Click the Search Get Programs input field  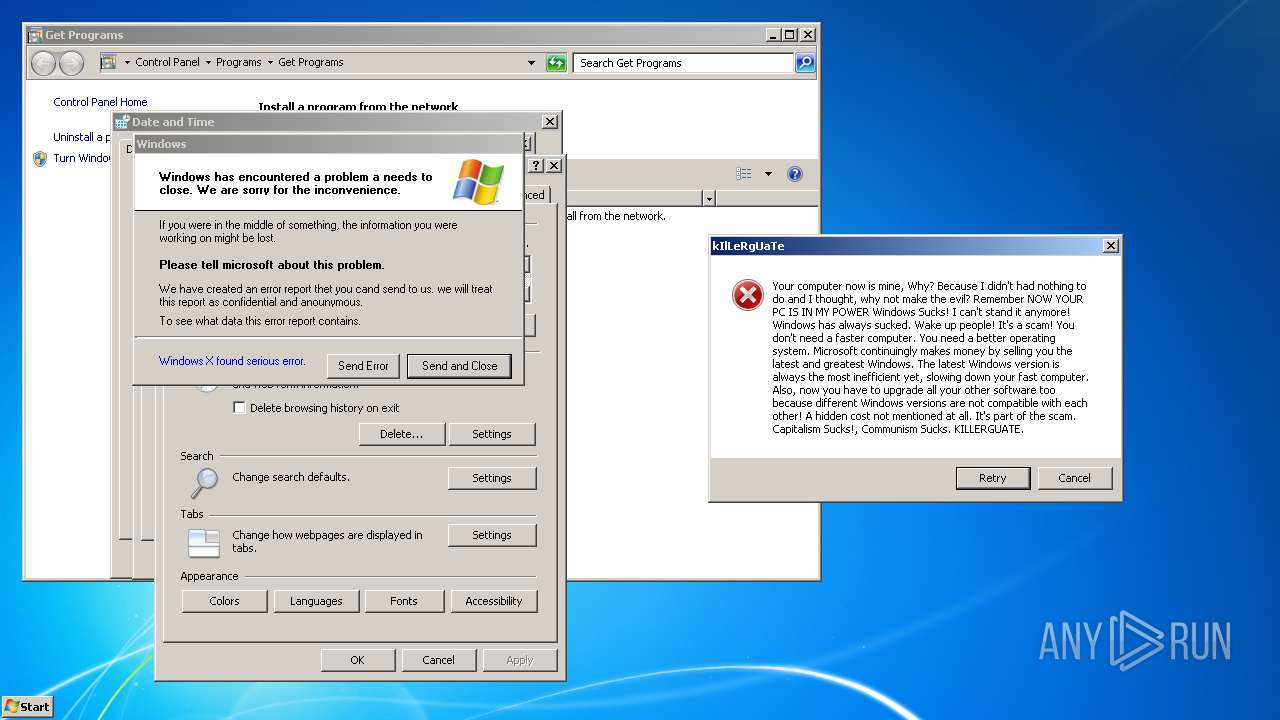click(684, 63)
